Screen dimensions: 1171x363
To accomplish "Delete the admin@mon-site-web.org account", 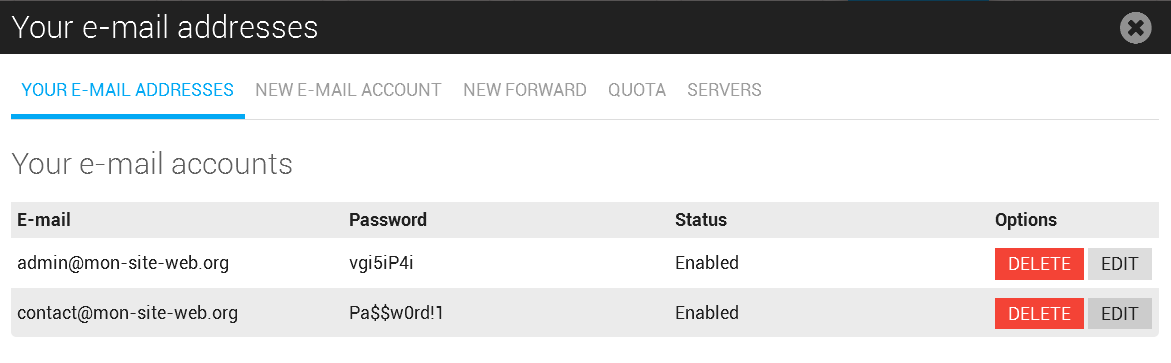I will [1039, 264].
